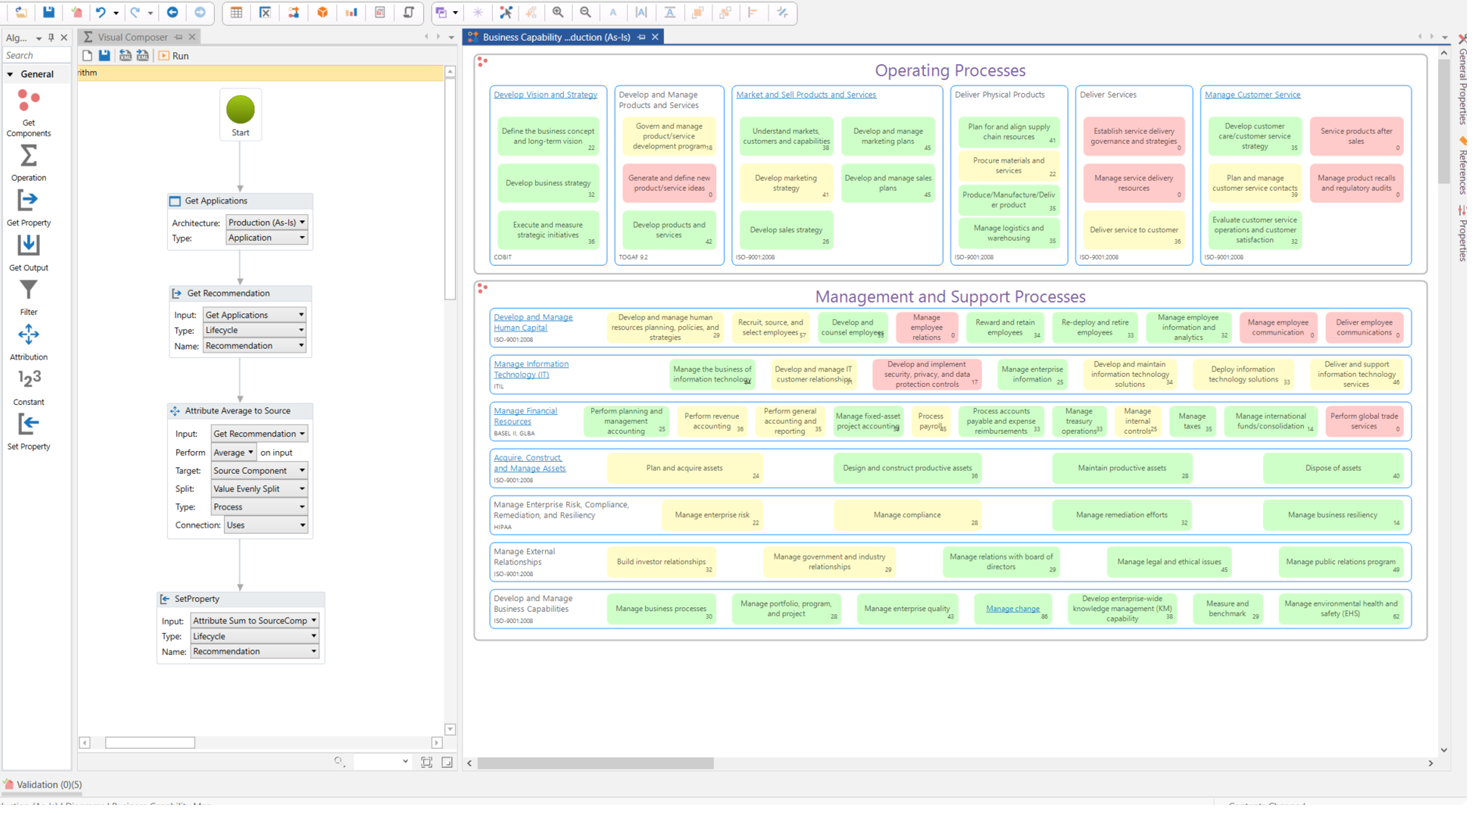Screen dimensions: 1475x814
Task: Click the Search field in the Algorithm panel
Action: [x=35, y=55]
